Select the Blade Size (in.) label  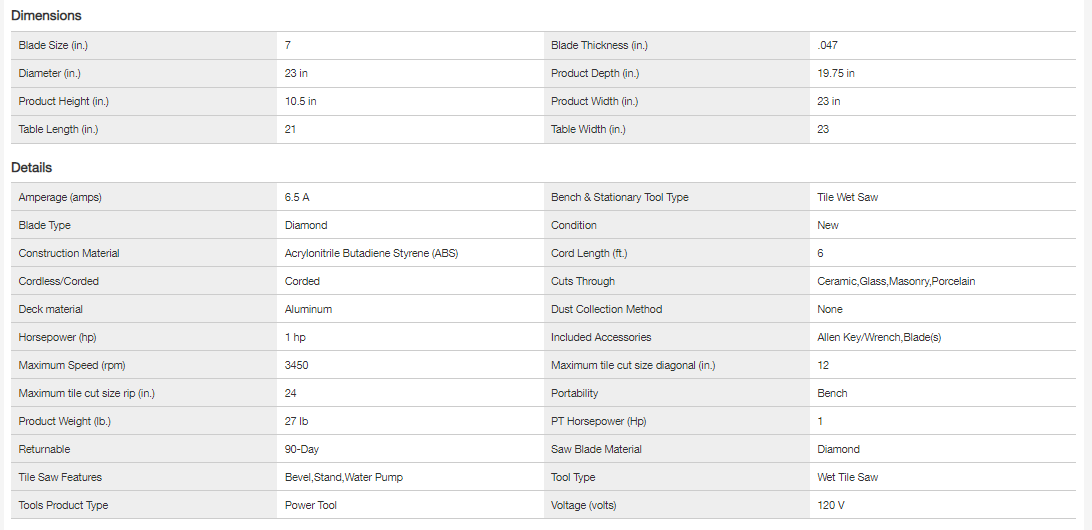(x=53, y=45)
